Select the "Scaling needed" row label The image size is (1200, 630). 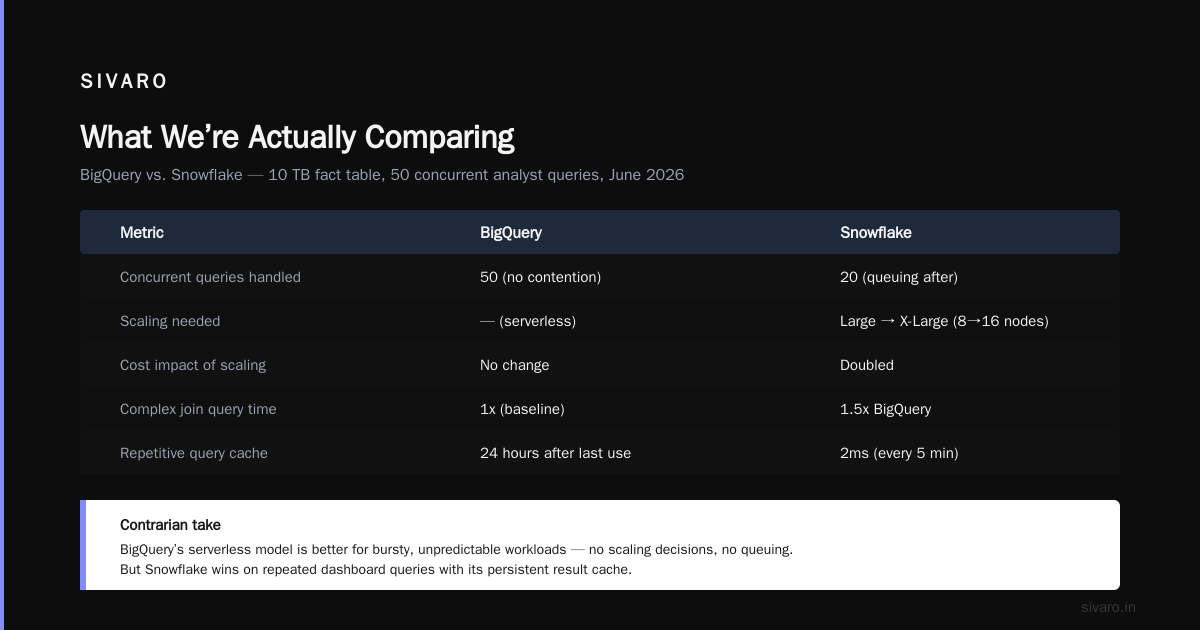coord(170,321)
